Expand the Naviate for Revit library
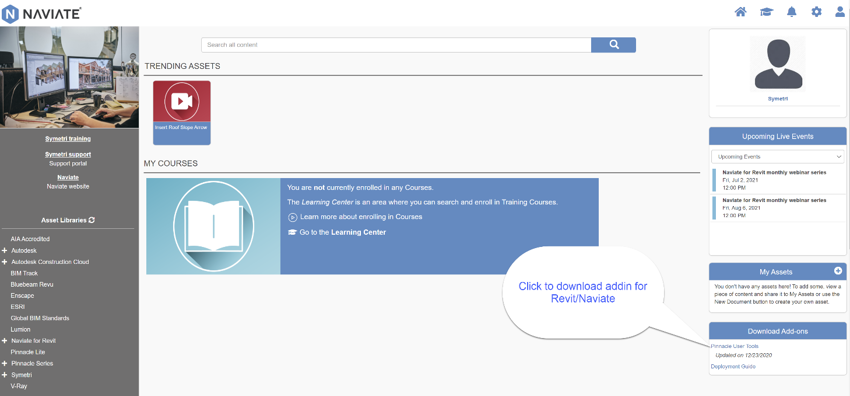Viewport: 850px width, 396px height. pyautogui.click(x=4, y=341)
